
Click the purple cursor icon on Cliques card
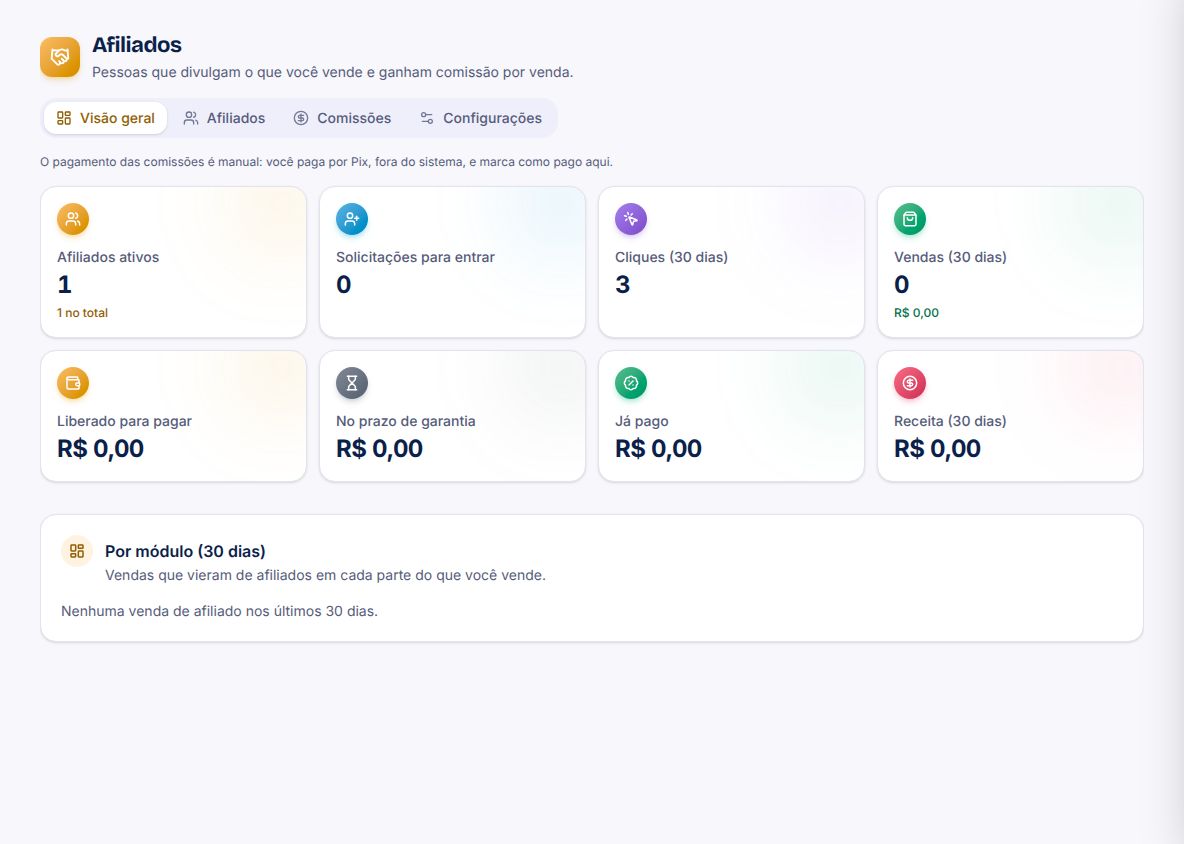[x=631, y=219]
